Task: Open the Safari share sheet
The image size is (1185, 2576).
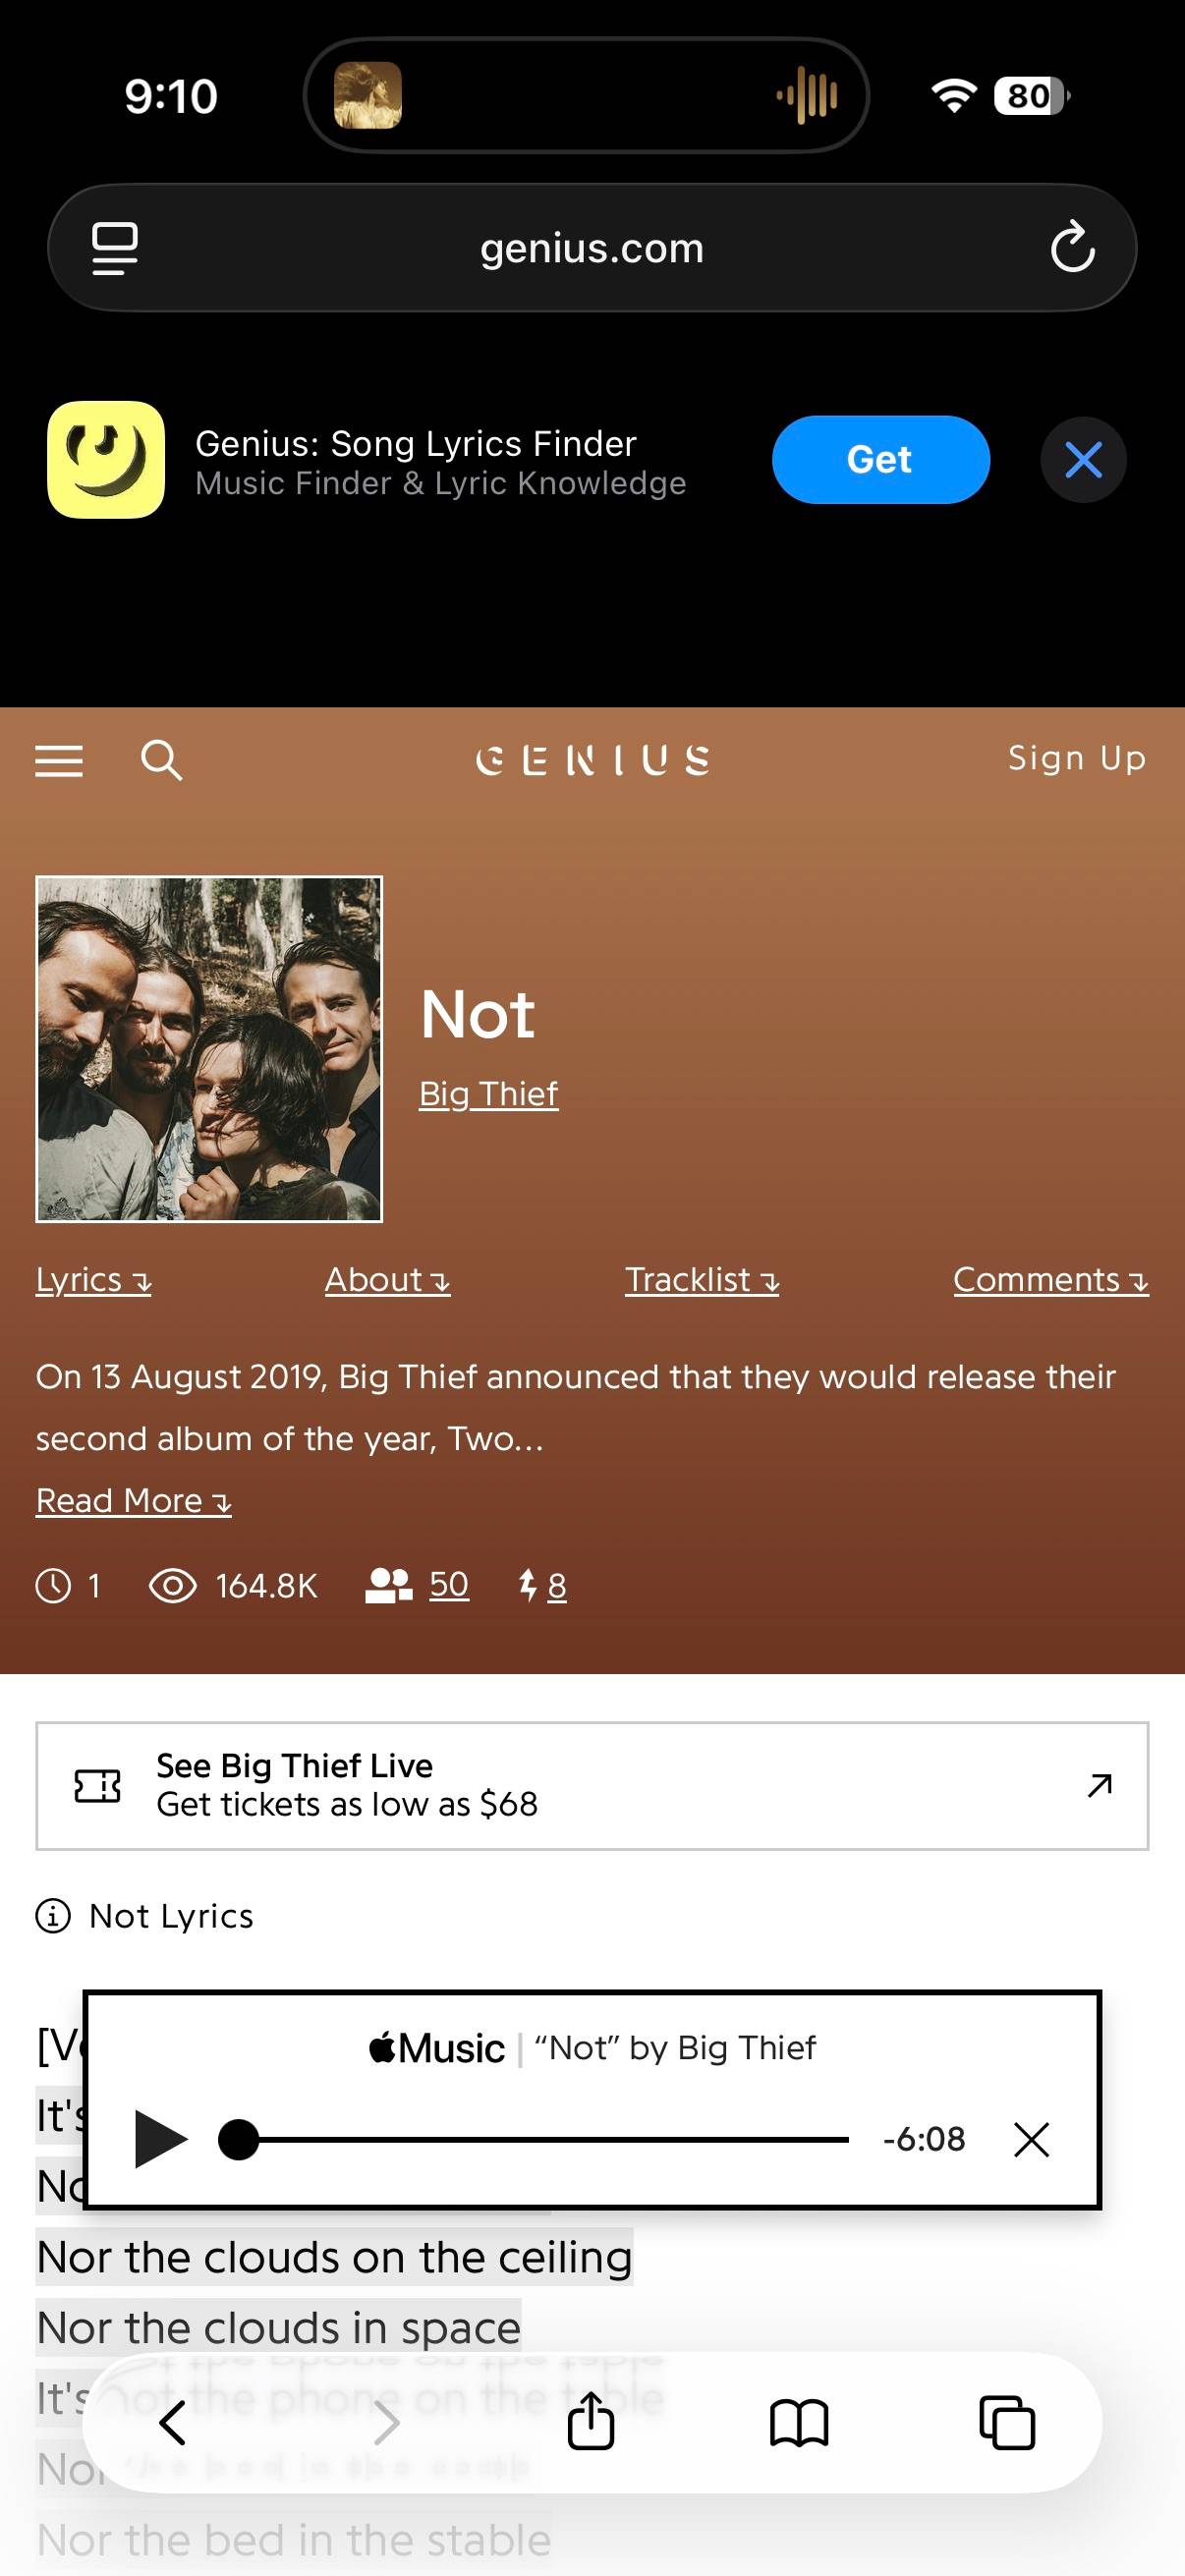Action: pyautogui.click(x=591, y=2422)
